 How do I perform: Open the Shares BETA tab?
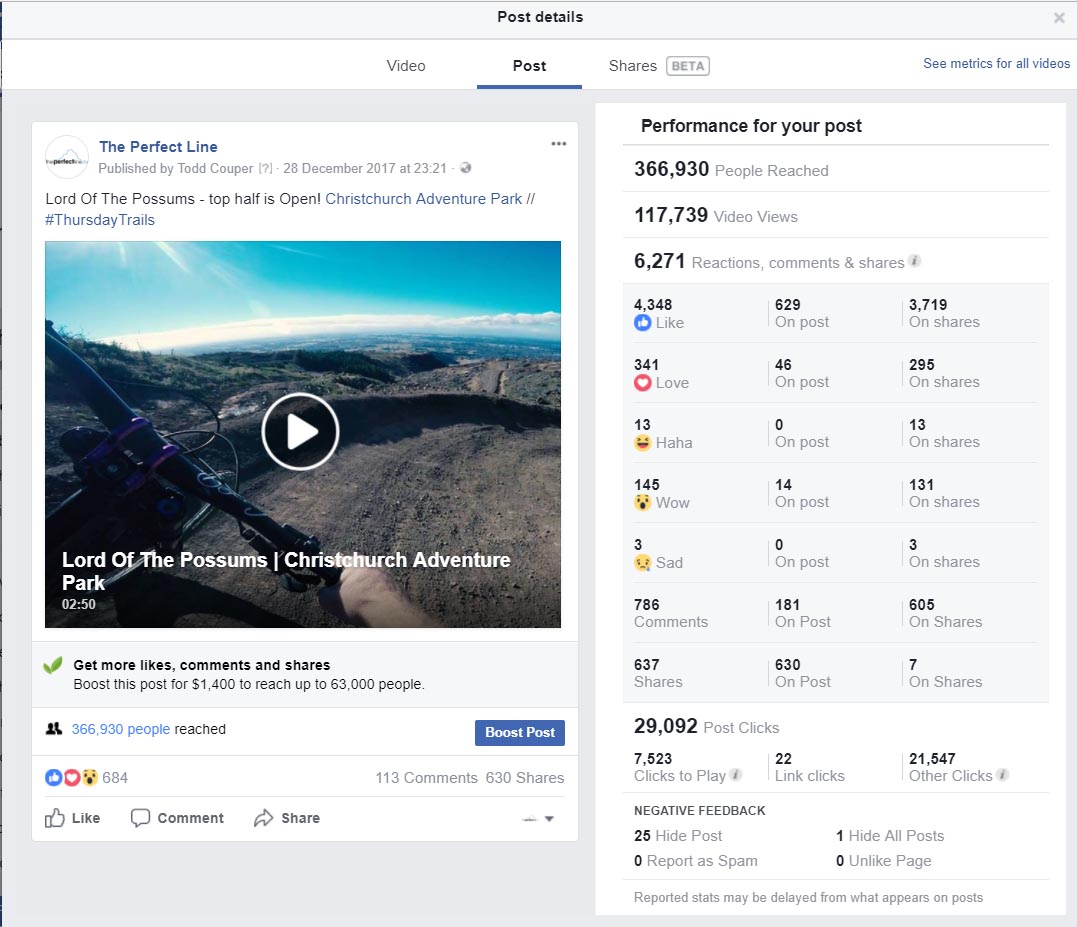(659, 66)
